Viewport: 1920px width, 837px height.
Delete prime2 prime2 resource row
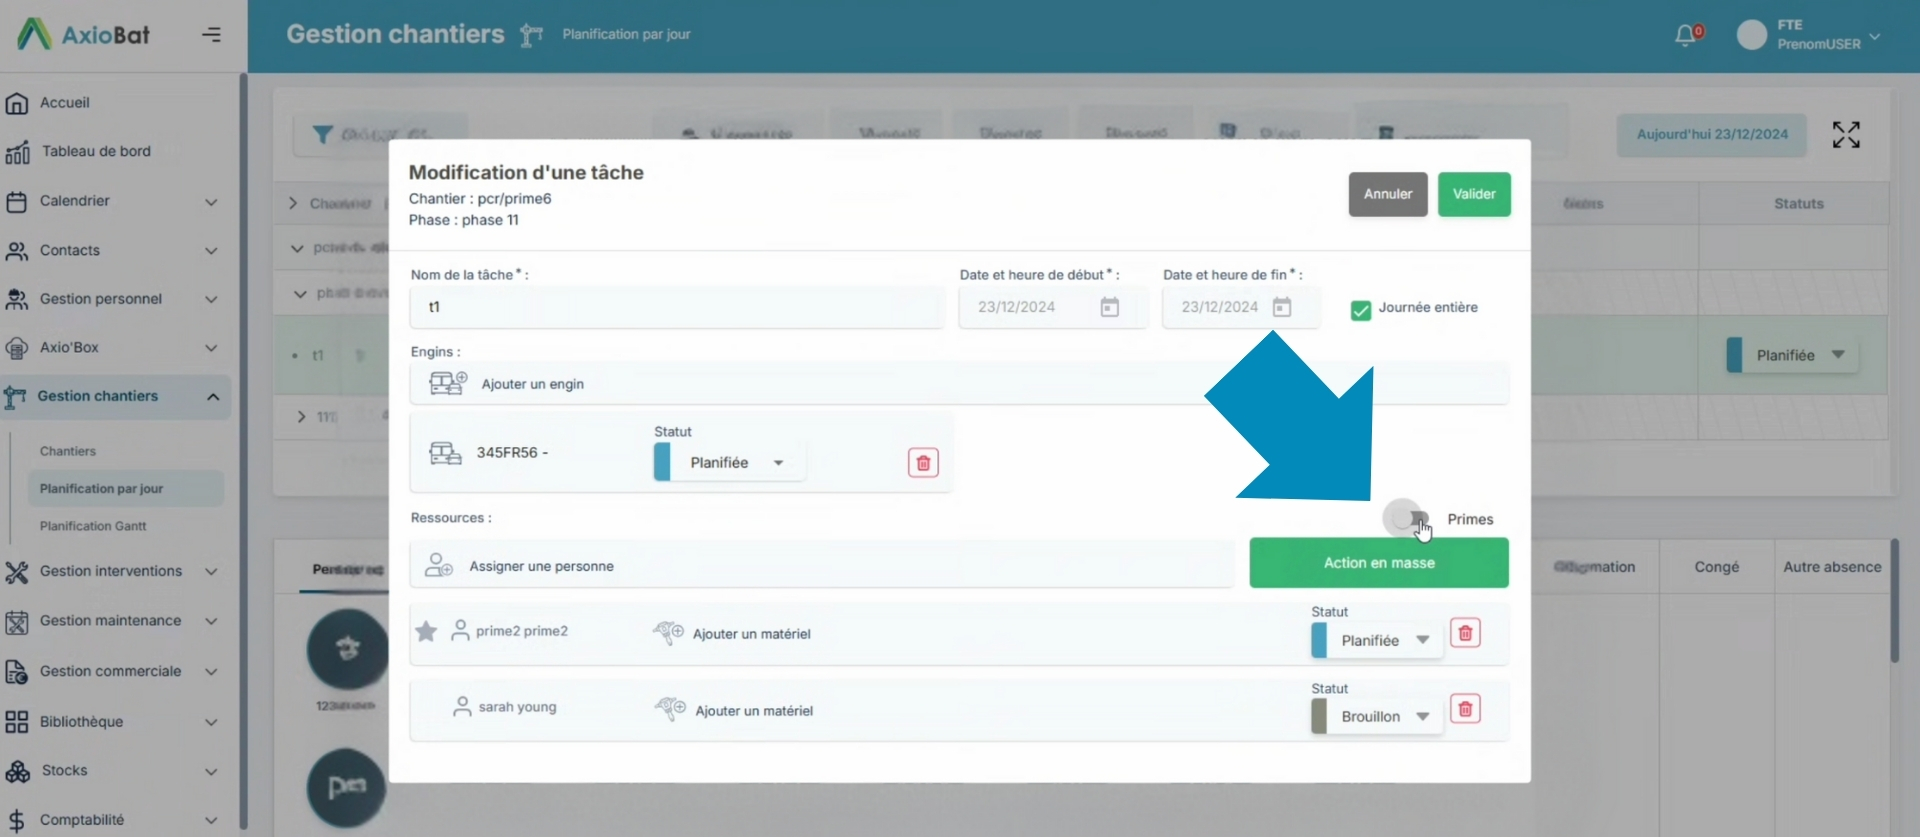pos(1465,633)
